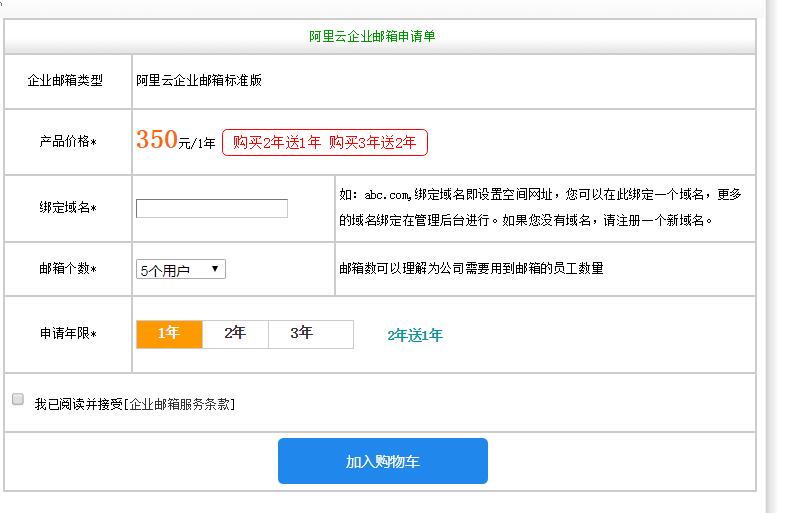The height and width of the screenshot is (513, 786).
Task: Click the 绑定域名 domain input field
Action: (212, 209)
